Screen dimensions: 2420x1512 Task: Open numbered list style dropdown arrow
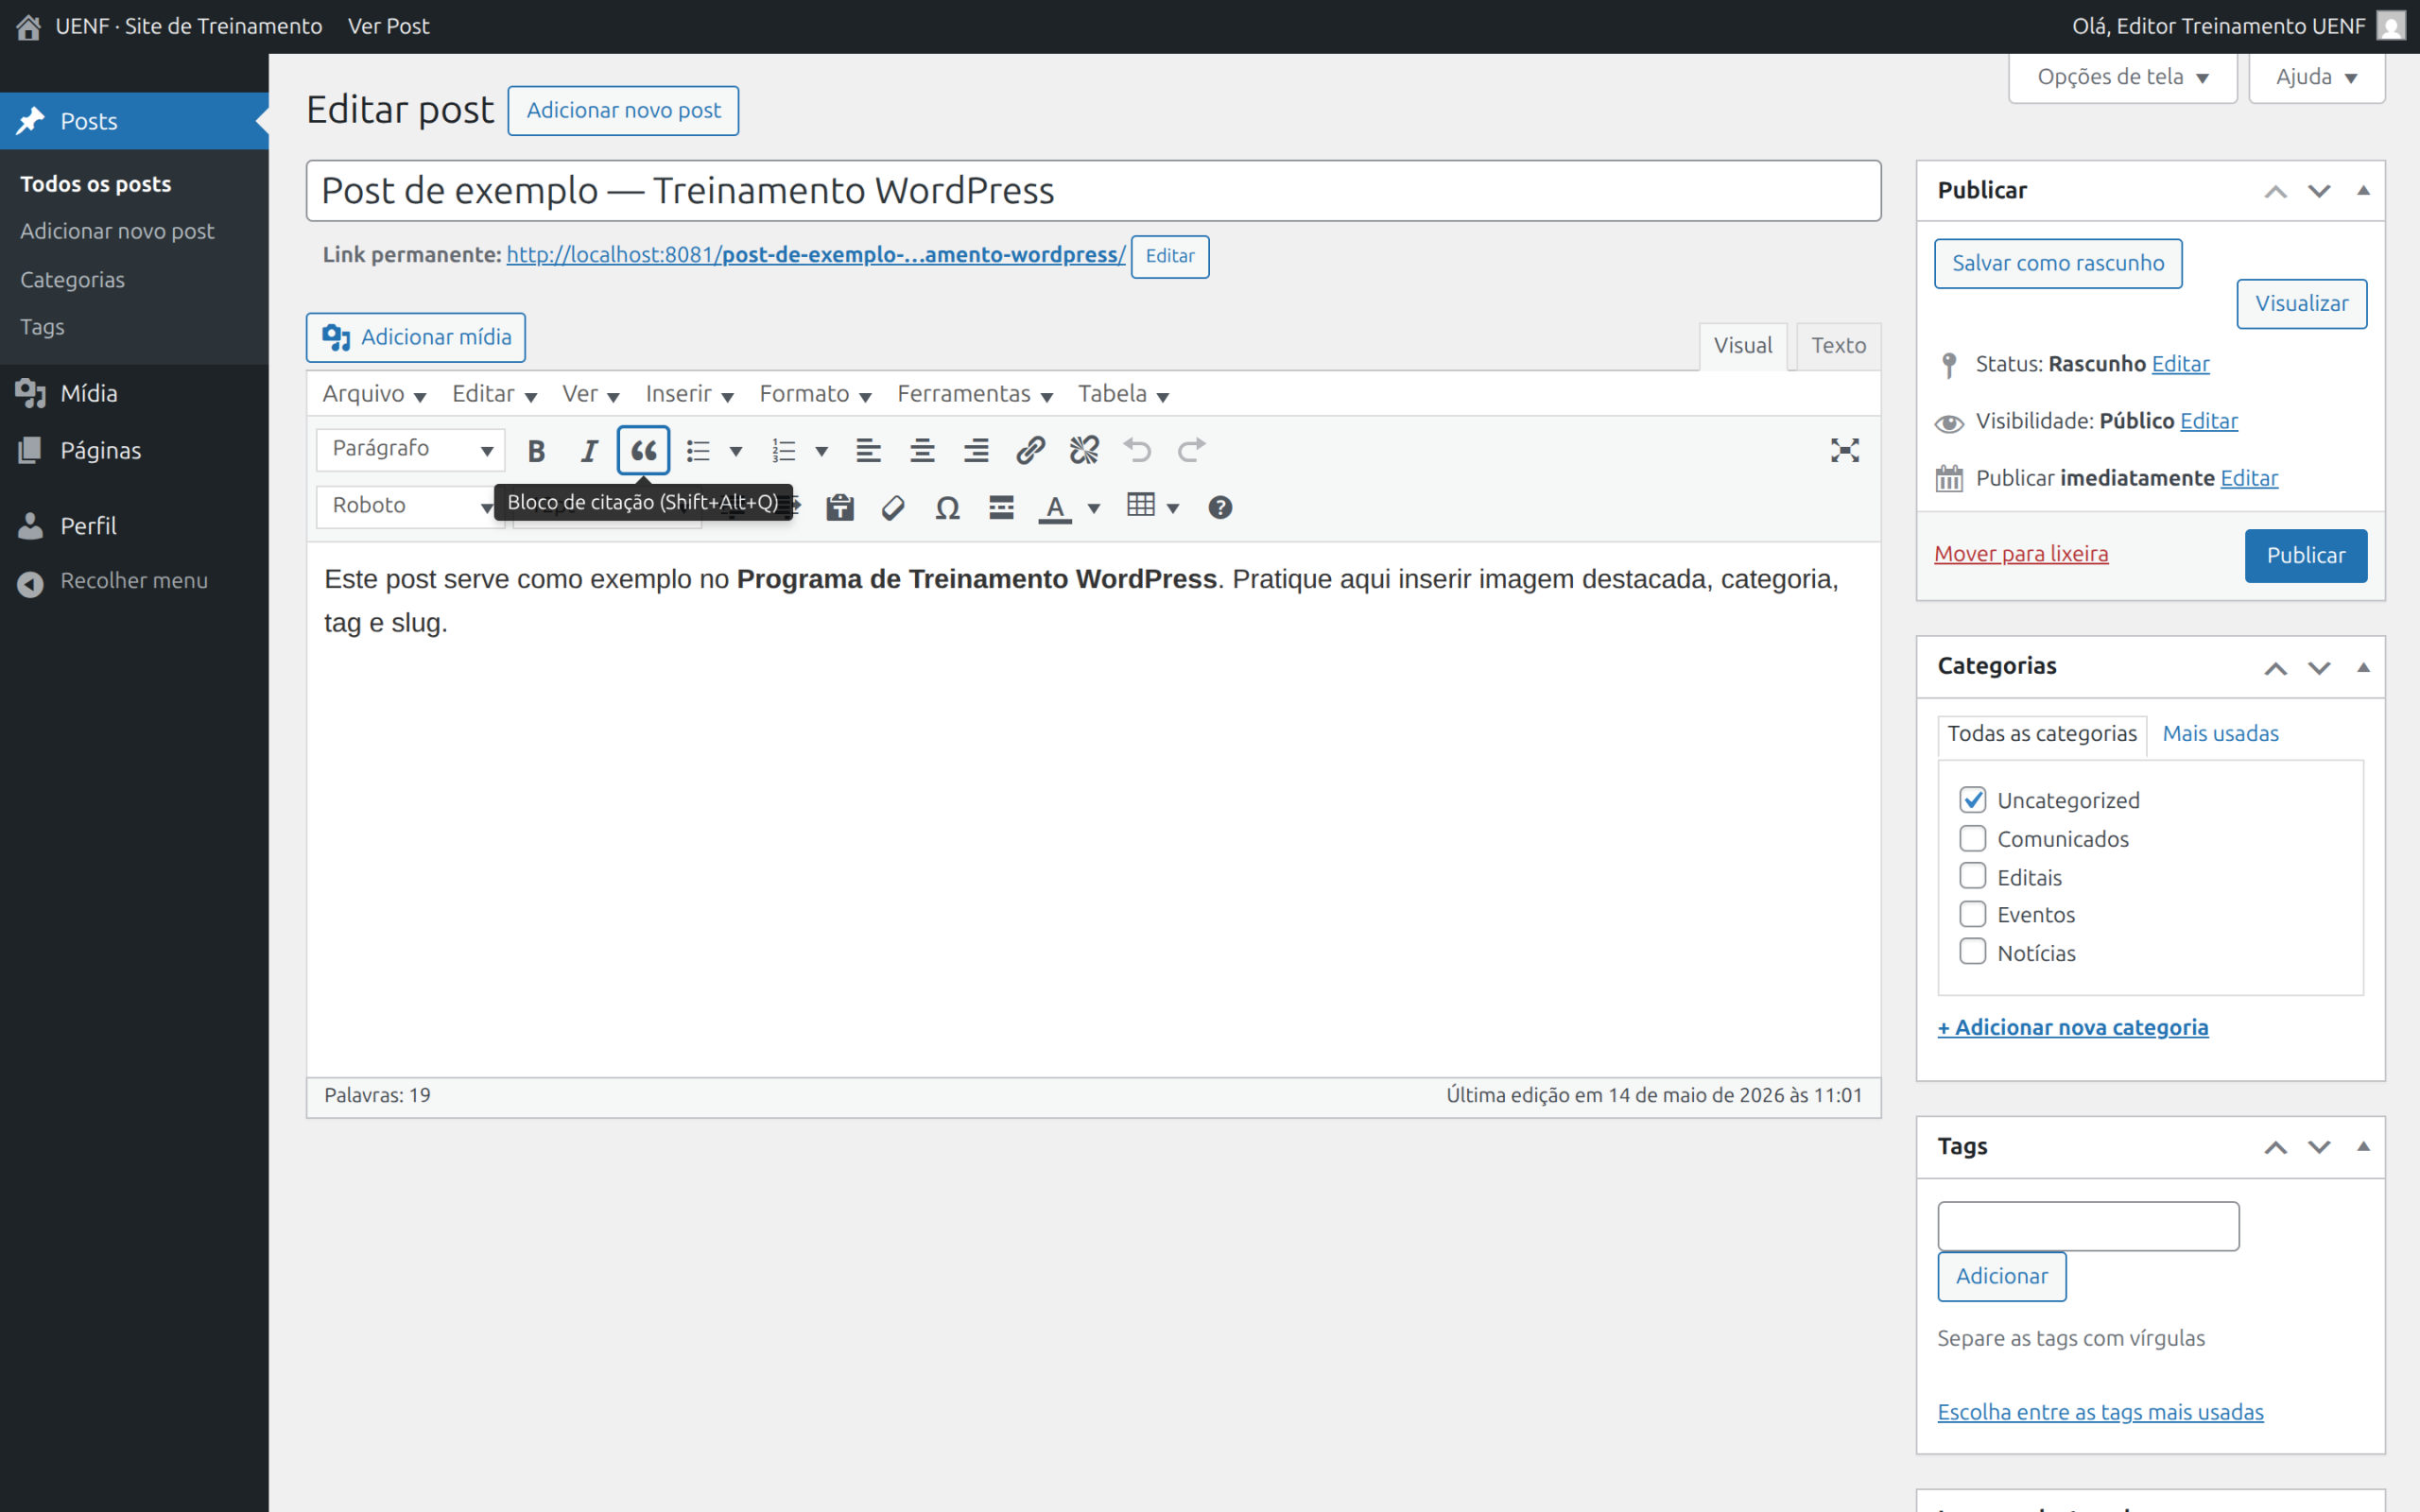pyautogui.click(x=822, y=452)
